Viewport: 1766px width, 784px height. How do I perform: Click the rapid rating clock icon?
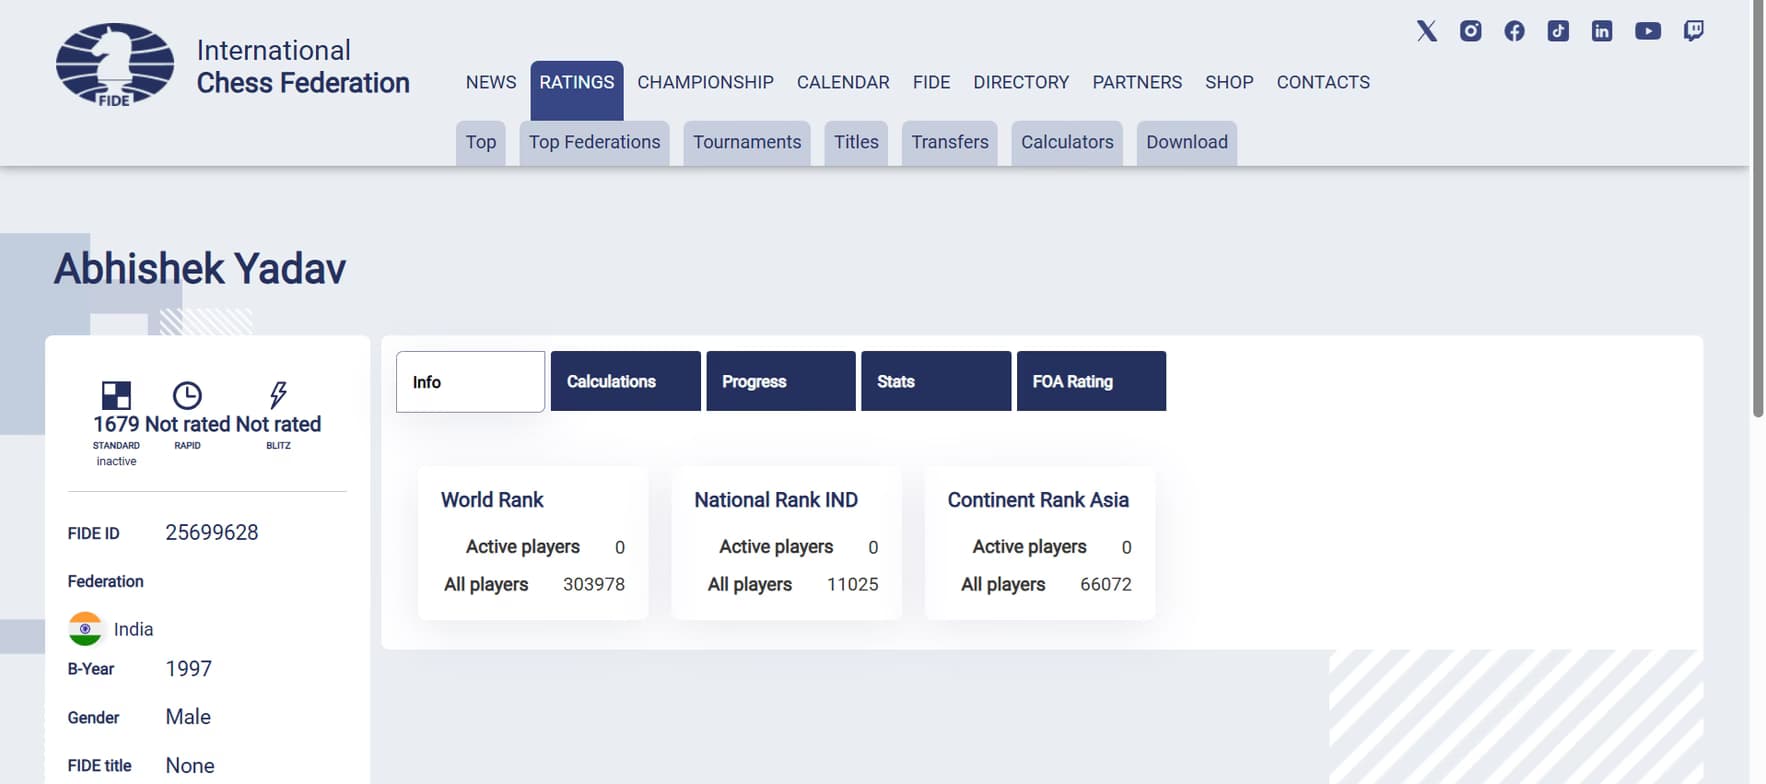[x=187, y=395]
